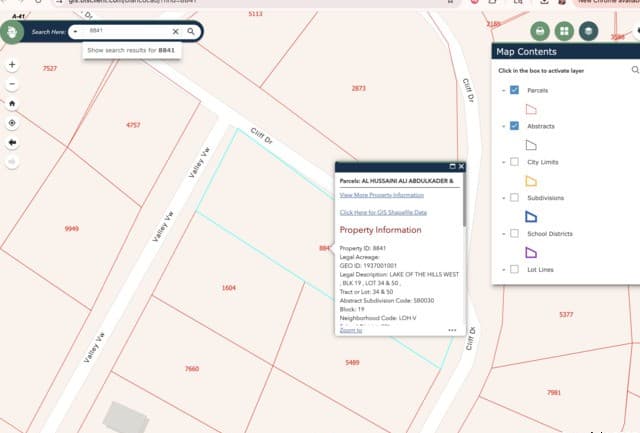Collapse the Subdivisions layer legend arrow

[503, 198]
